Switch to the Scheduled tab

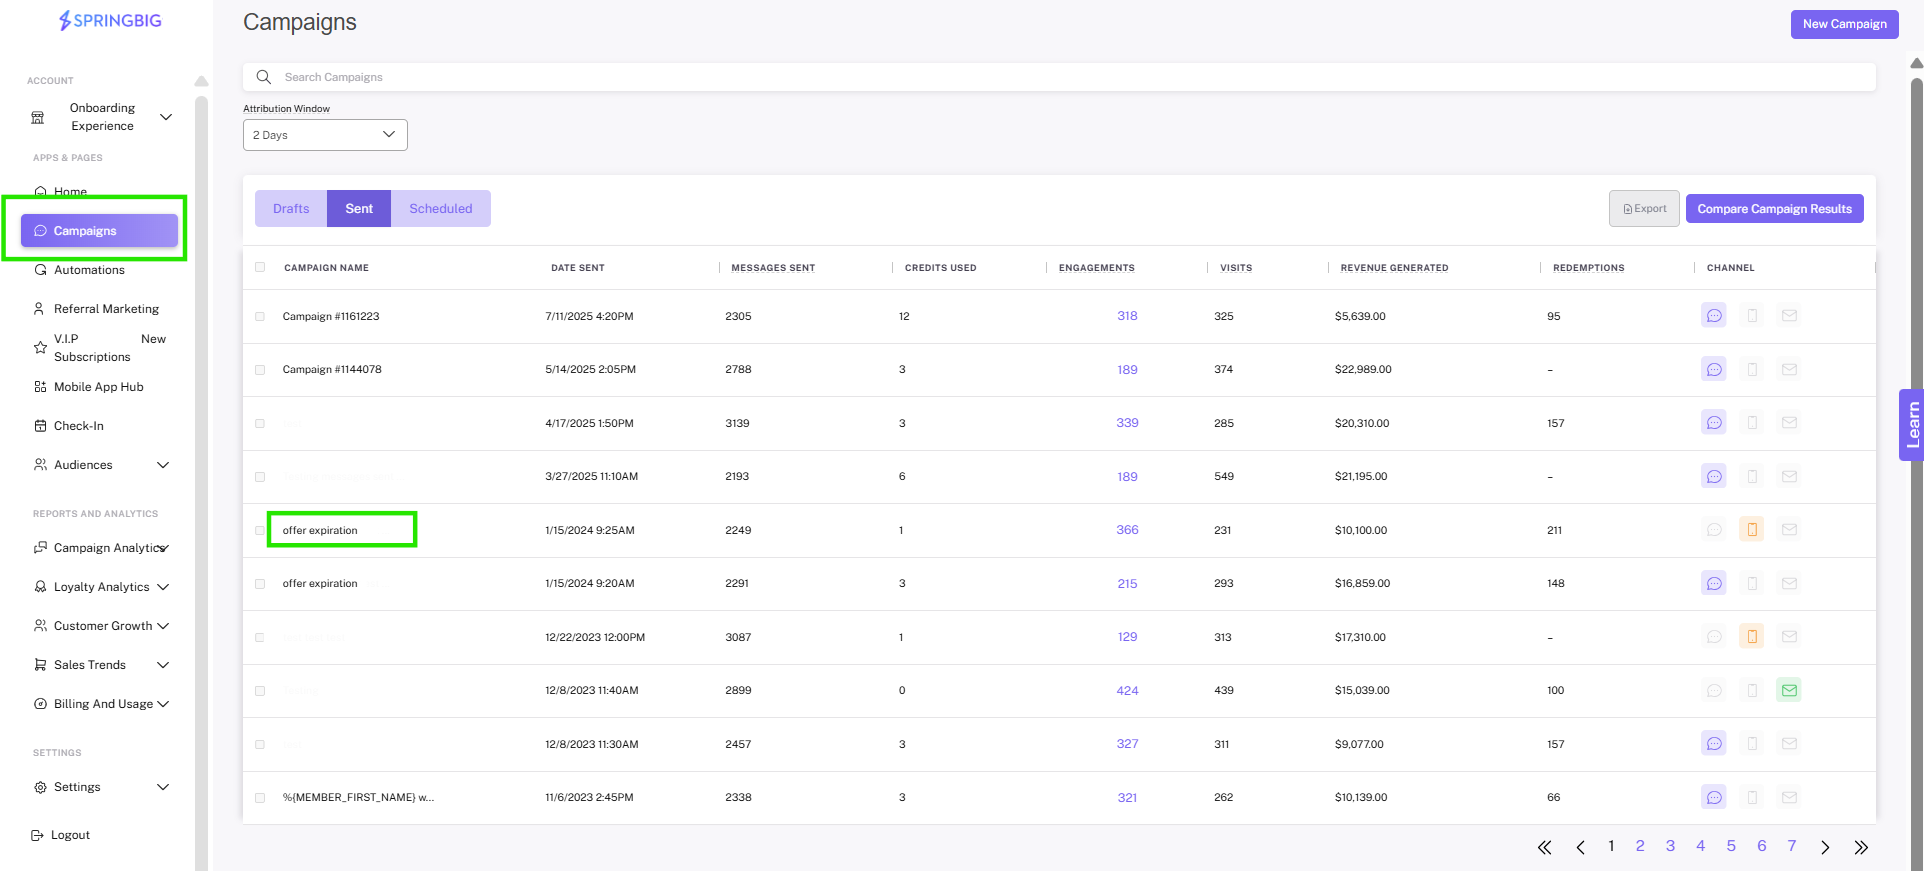coord(441,208)
